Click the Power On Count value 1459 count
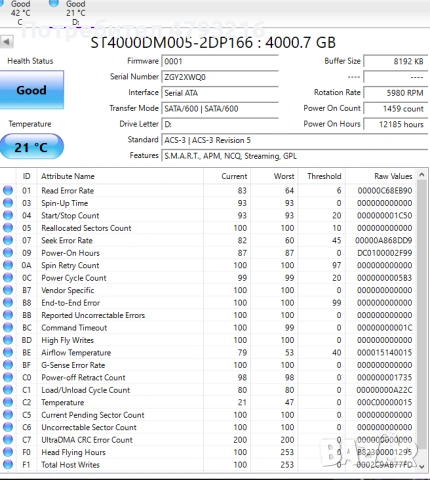Image resolution: width=430 pixels, height=480 pixels. [x=396, y=109]
